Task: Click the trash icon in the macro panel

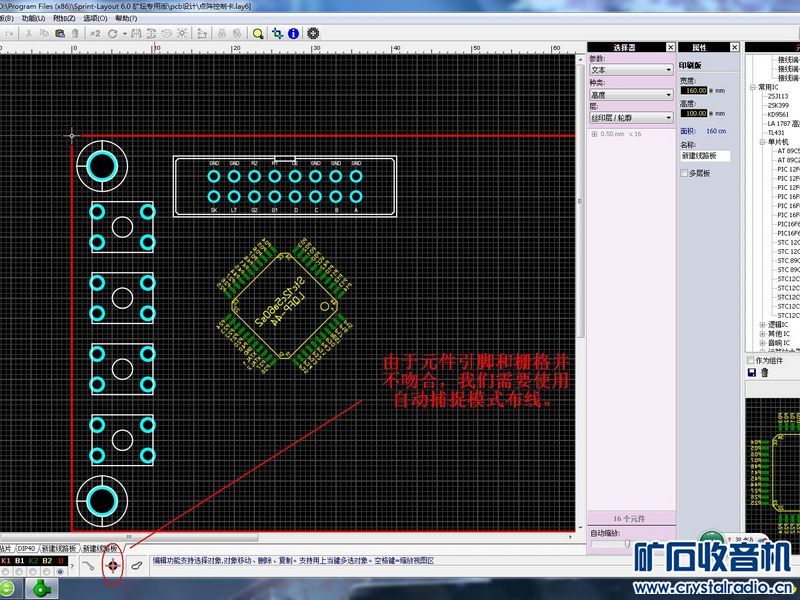Action: click(765, 372)
